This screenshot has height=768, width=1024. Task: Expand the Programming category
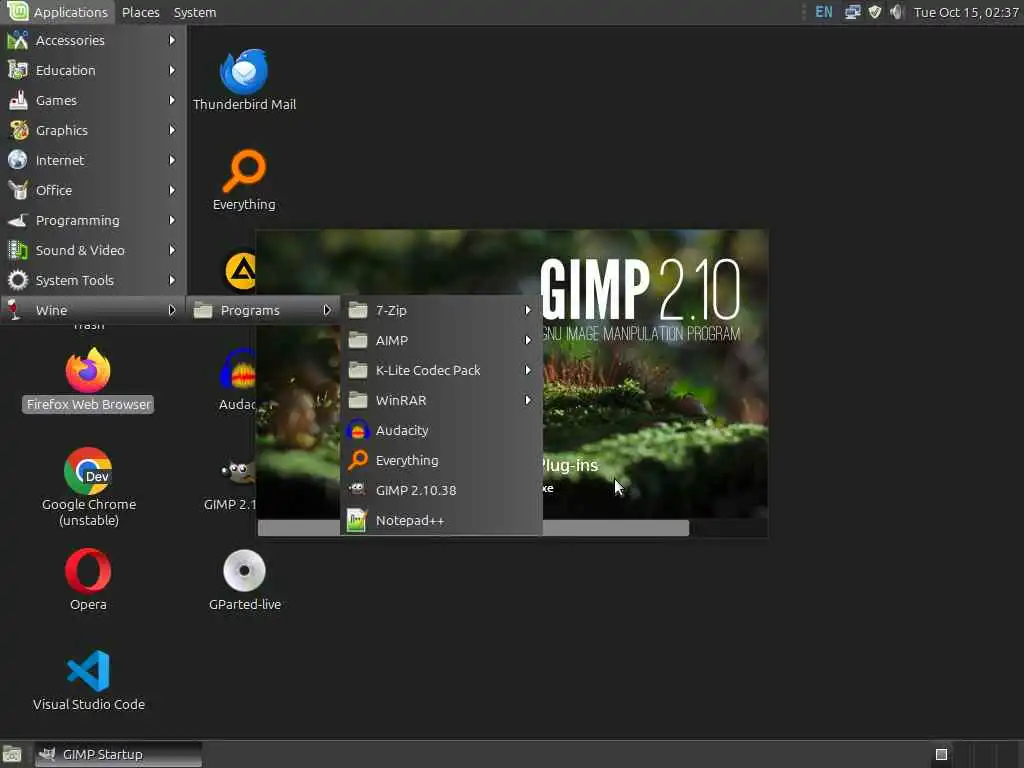(93, 221)
